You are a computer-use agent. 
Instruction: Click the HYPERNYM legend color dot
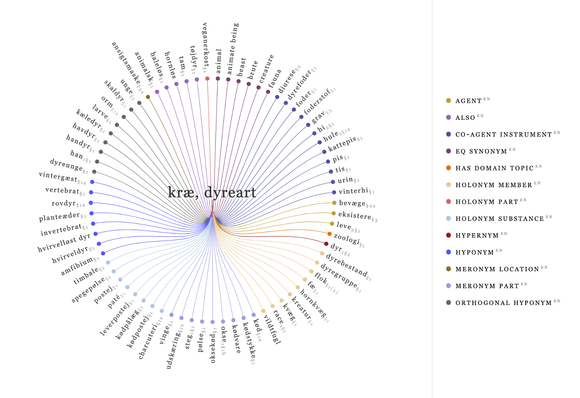click(x=449, y=235)
